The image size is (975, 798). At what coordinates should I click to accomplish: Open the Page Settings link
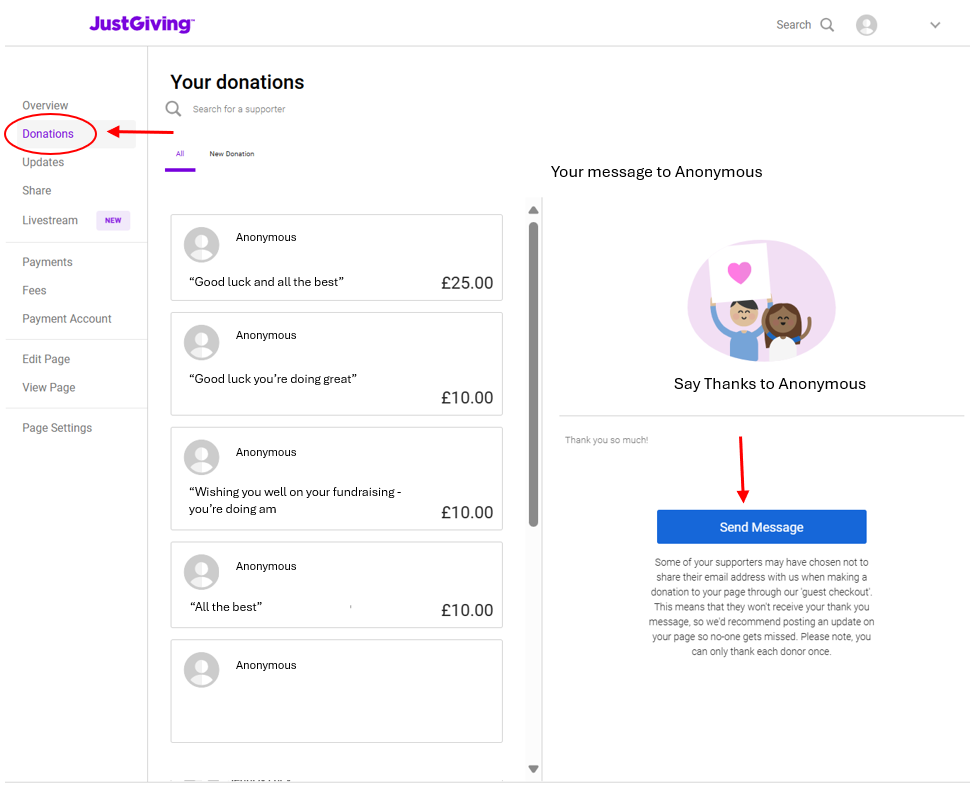(57, 428)
